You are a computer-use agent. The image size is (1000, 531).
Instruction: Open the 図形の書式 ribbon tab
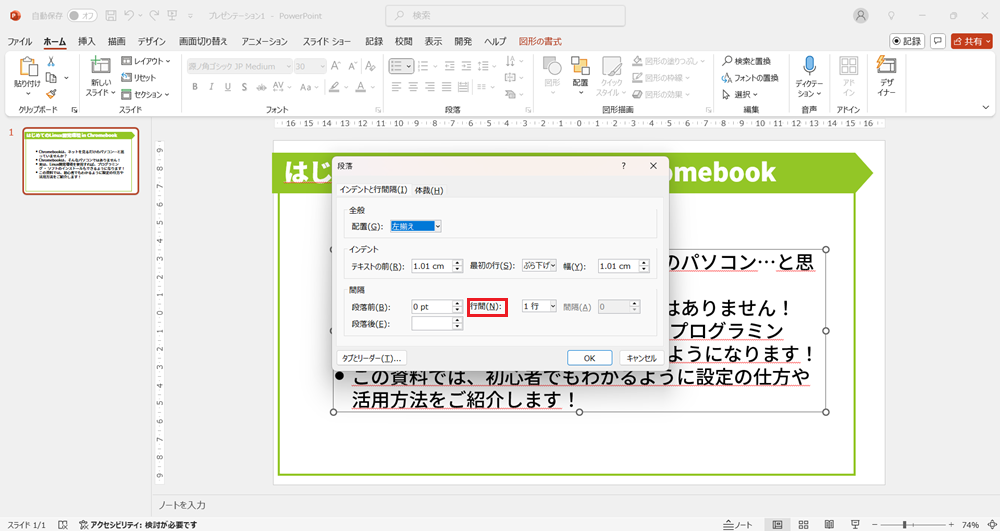point(540,41)
